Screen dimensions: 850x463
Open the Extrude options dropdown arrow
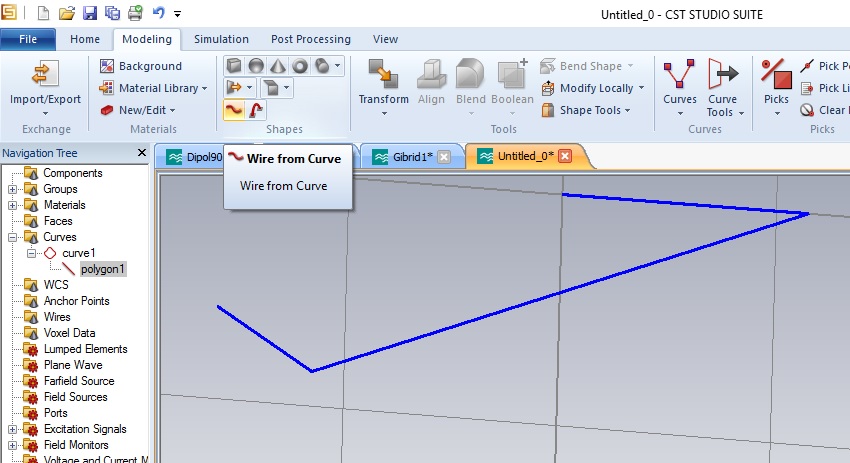(249, 87)
